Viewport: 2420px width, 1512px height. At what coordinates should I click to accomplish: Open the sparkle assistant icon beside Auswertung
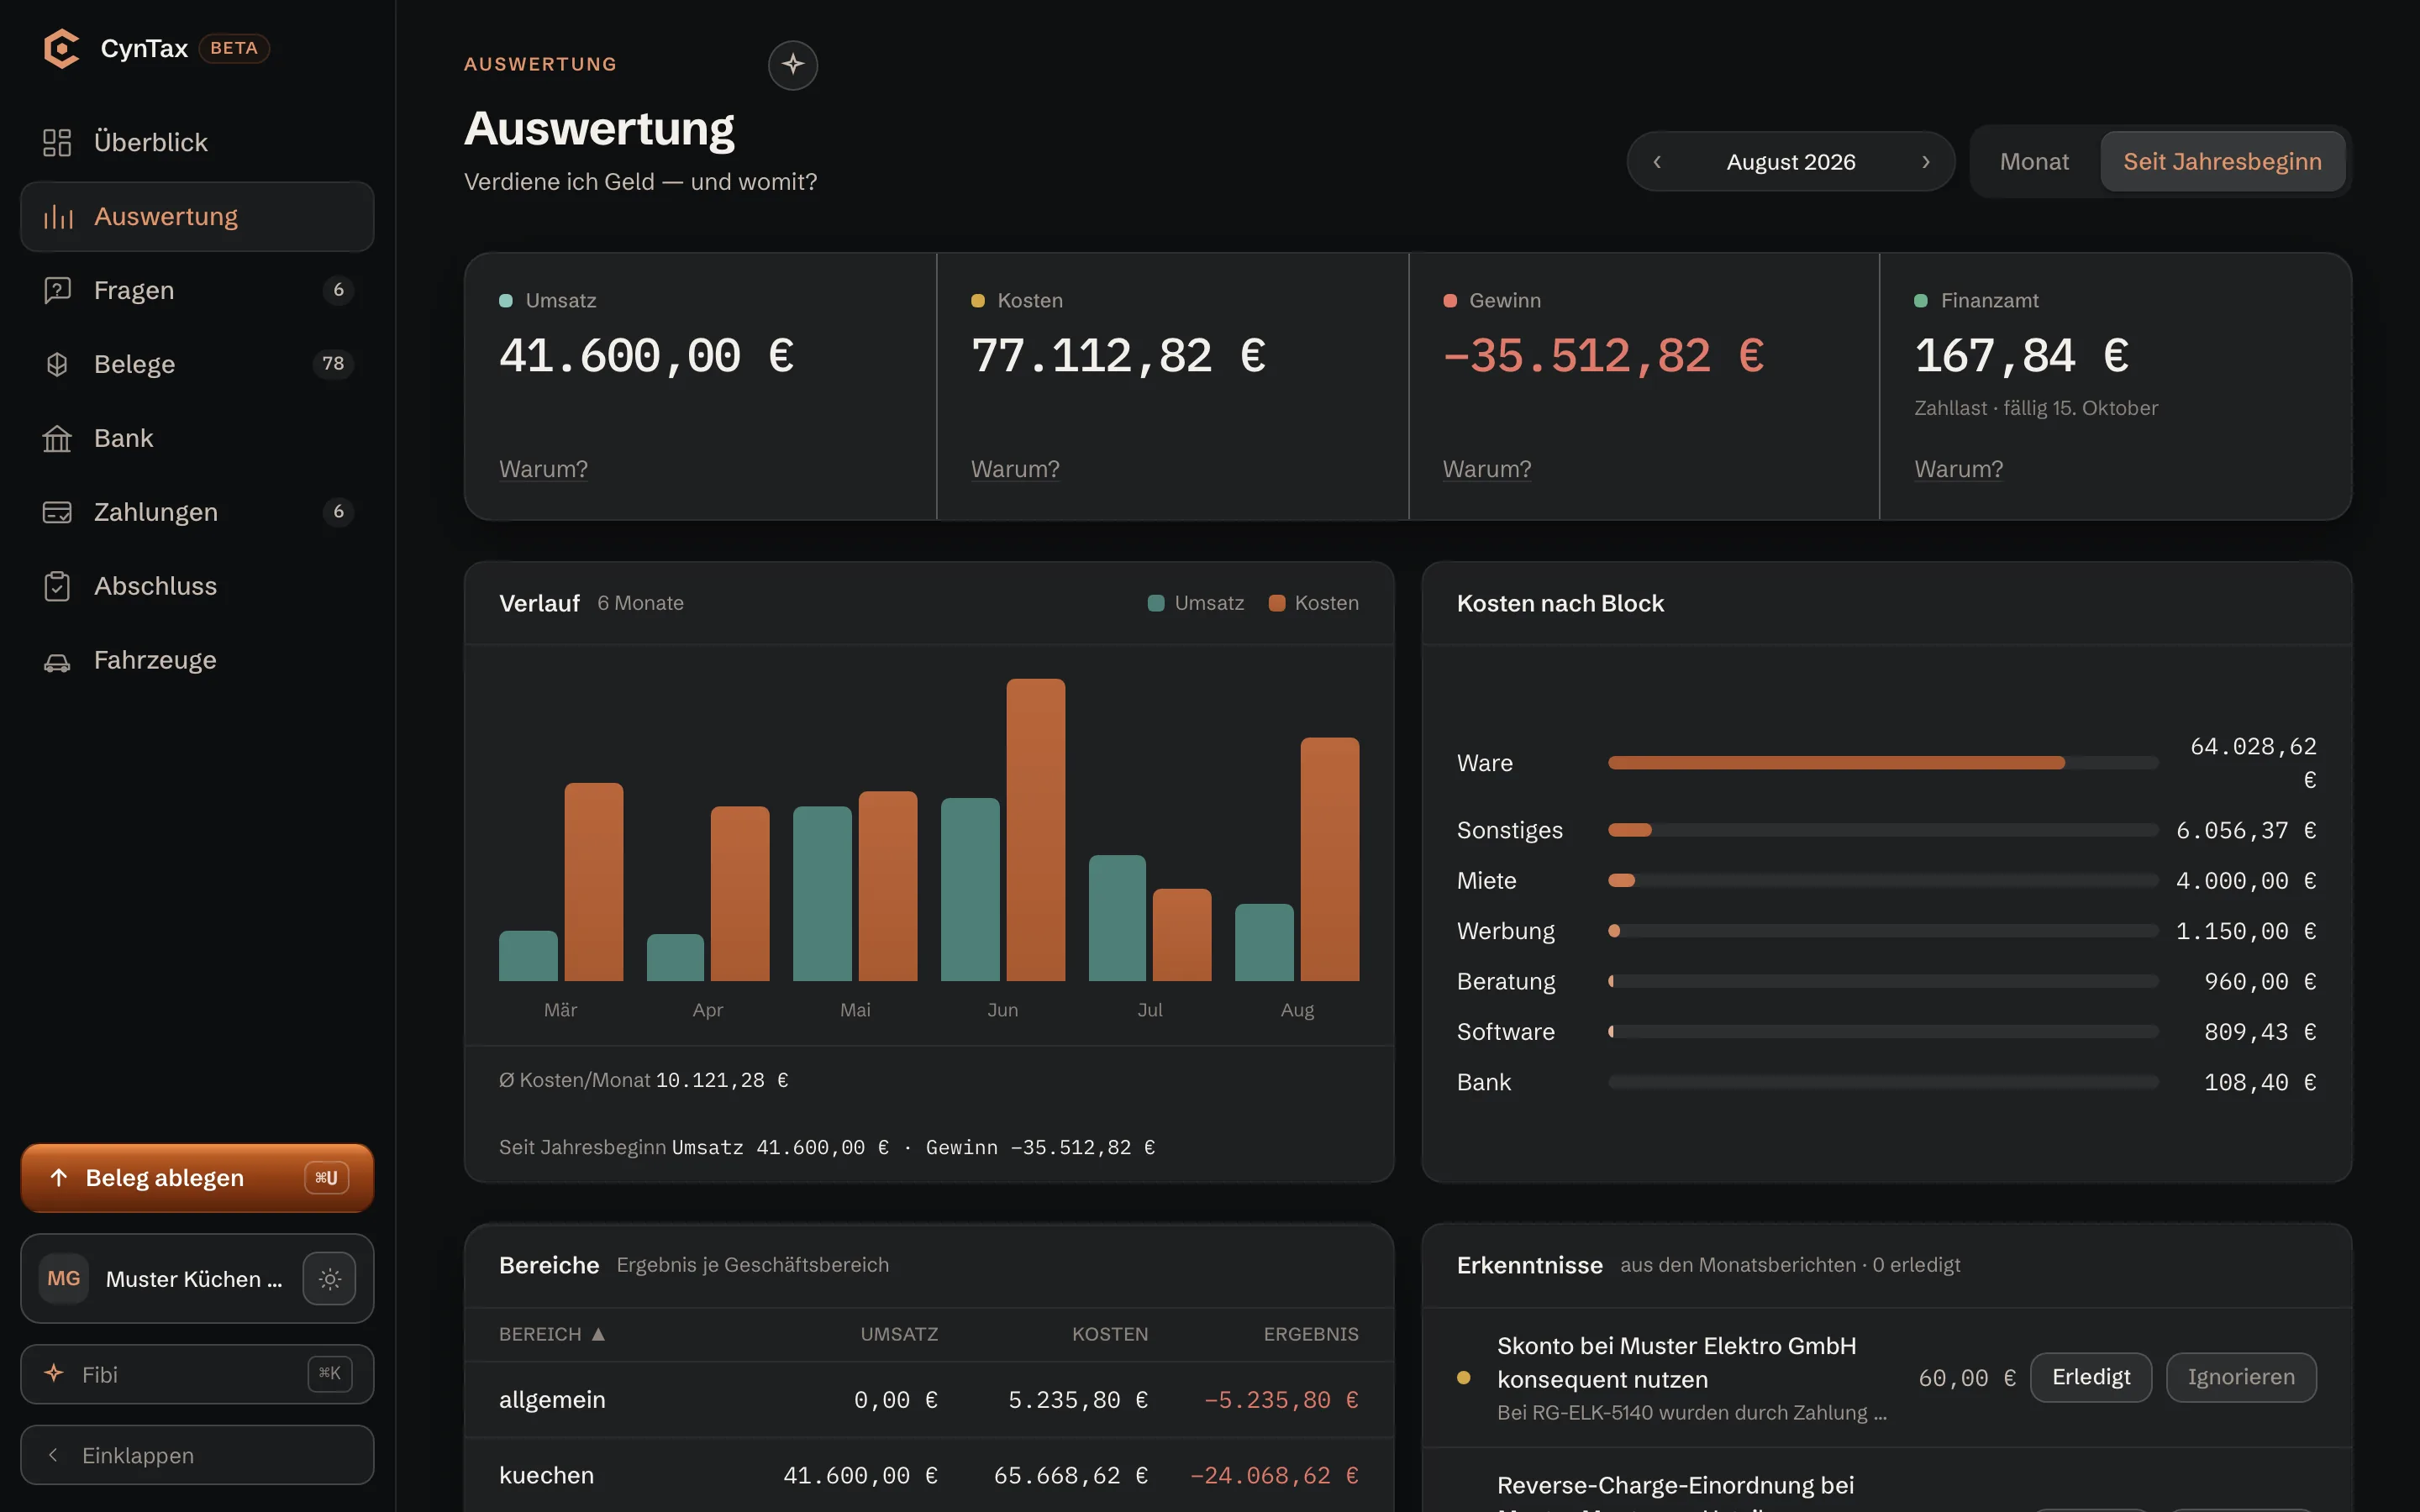tap(793, 65)
